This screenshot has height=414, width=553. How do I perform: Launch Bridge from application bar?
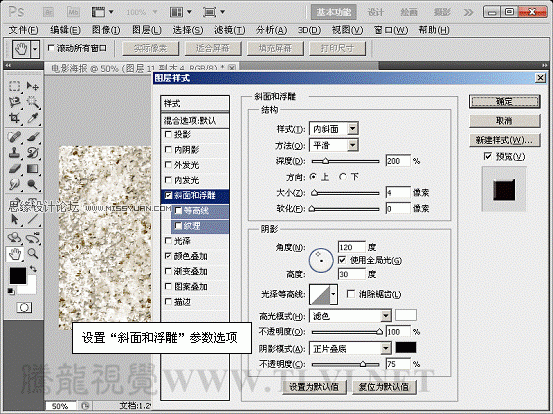click(x=48, y=12)
